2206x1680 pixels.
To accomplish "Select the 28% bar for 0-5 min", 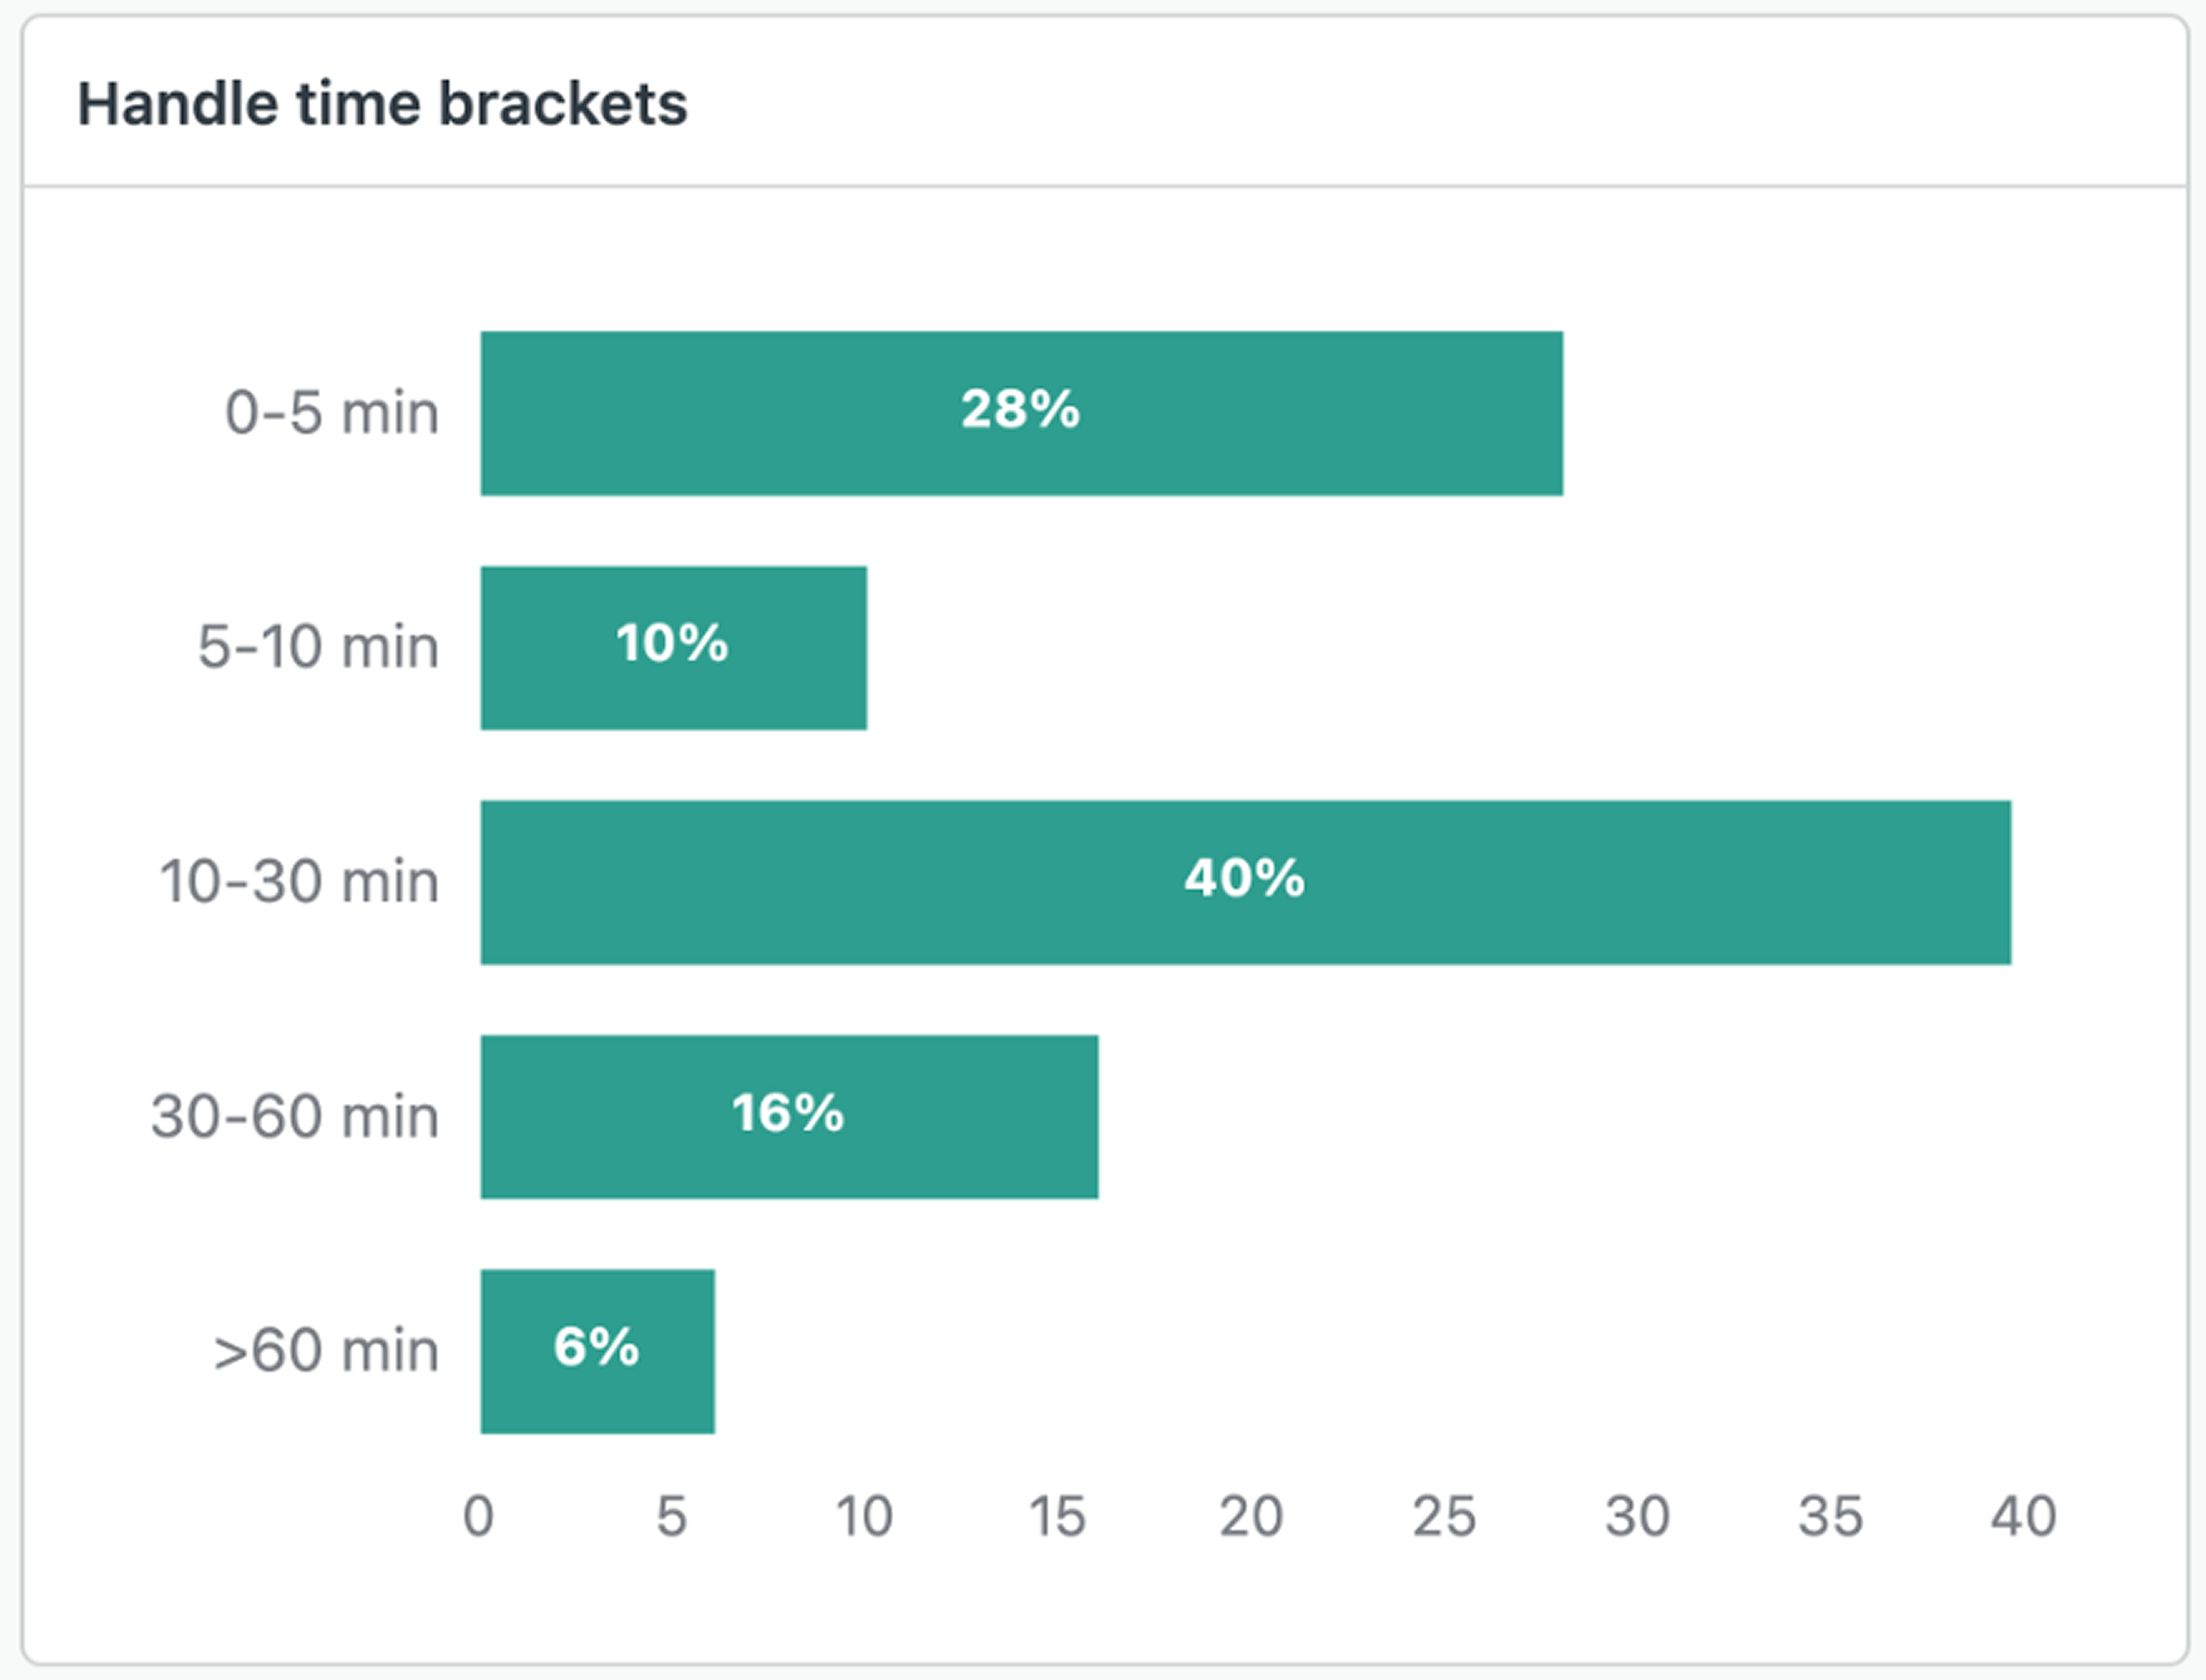I will (x=1021, y=413).
